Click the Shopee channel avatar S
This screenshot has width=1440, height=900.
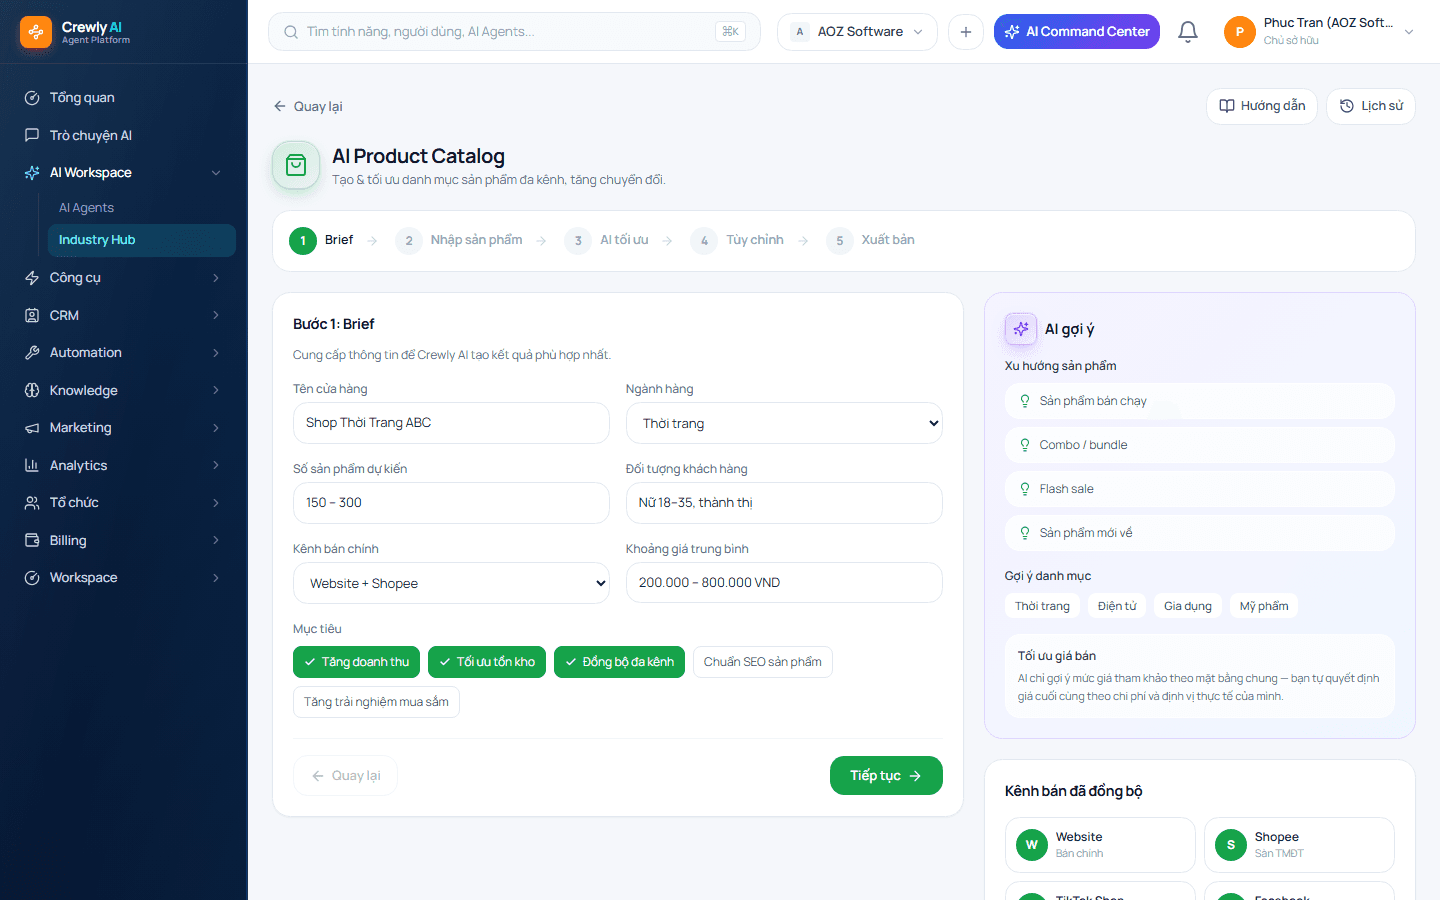1231,845
